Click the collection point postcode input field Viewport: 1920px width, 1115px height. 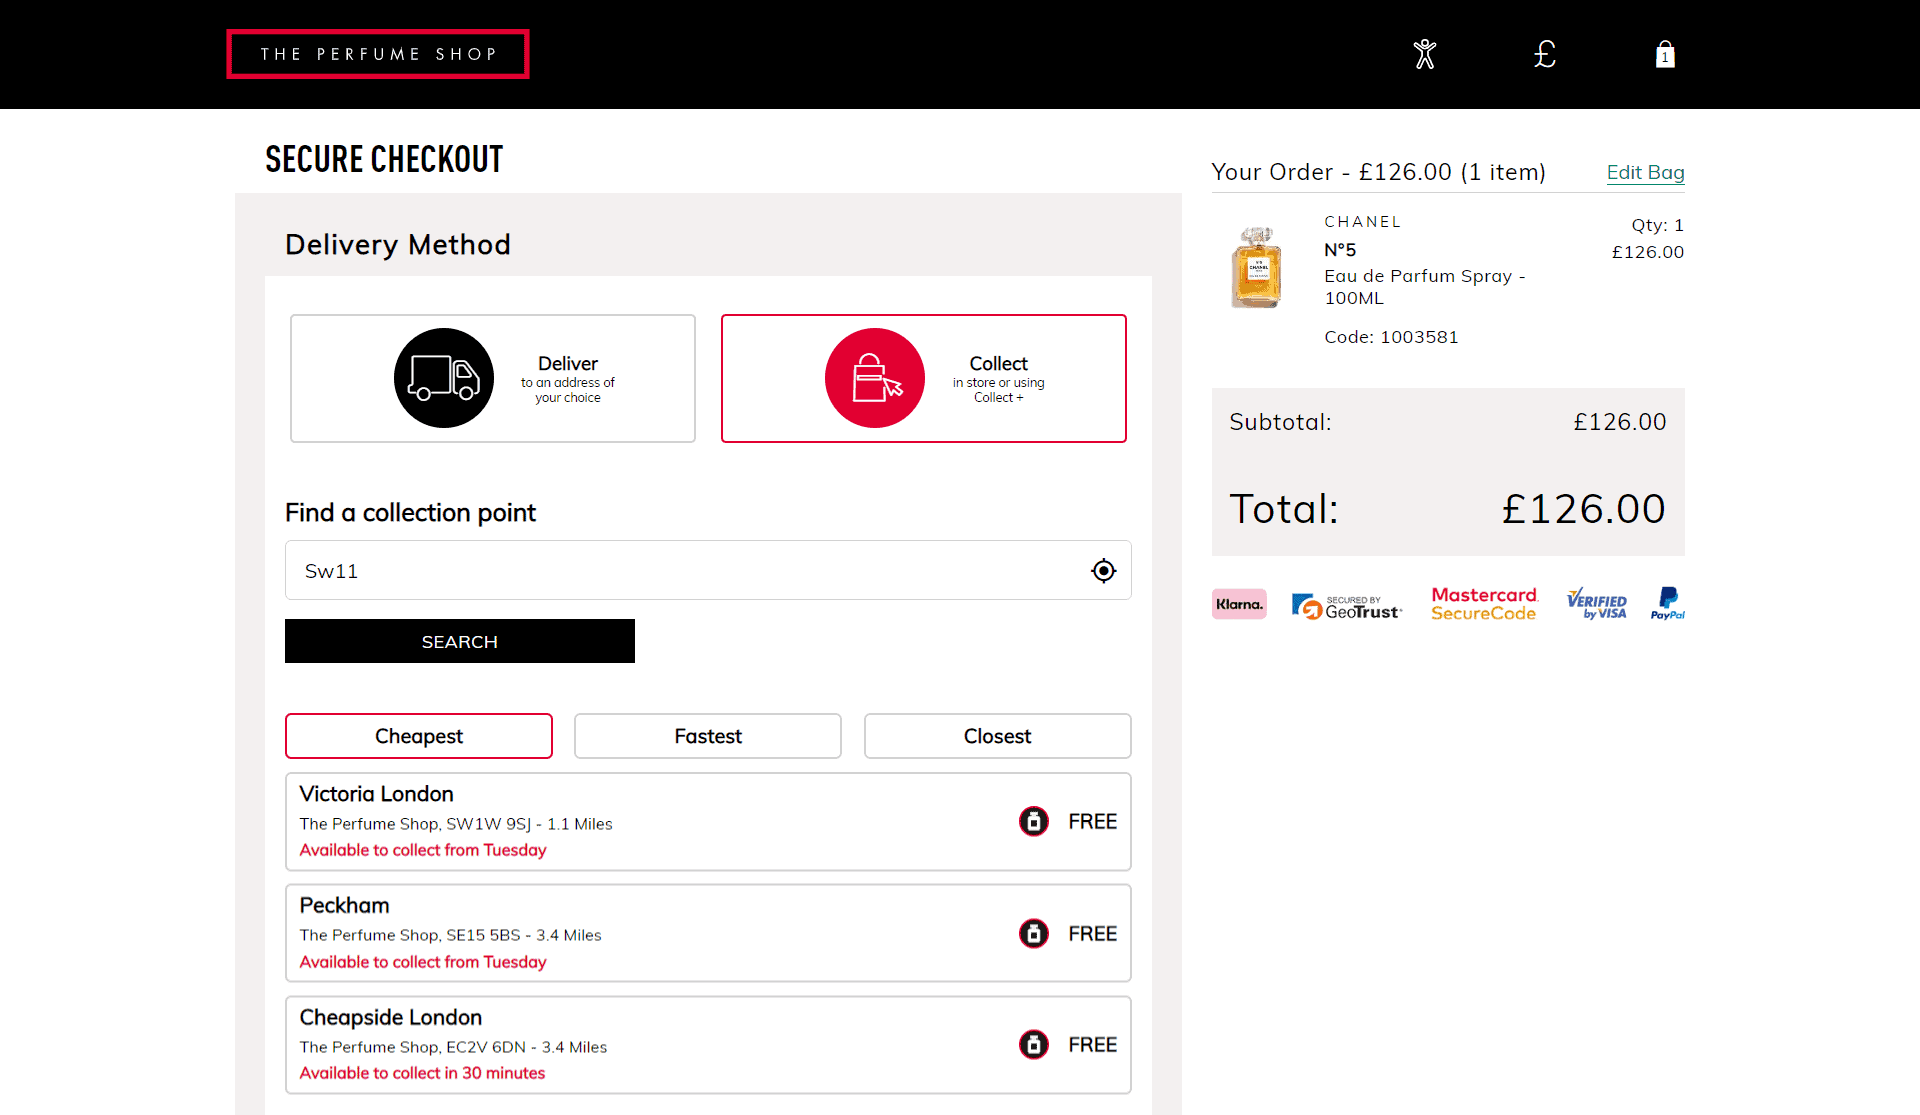[x=690, y=570]
